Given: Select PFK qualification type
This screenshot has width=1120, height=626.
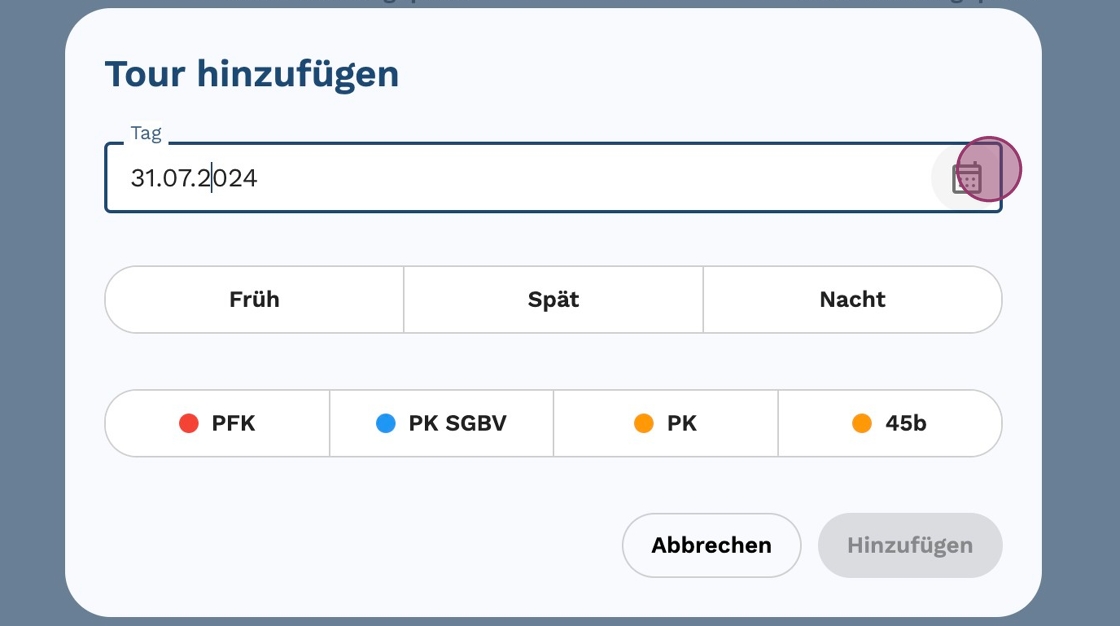Looking at the screenshot, I should pyautogui.click(x=218, y=424).
